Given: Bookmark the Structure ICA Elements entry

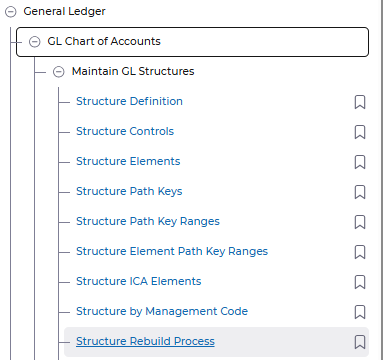Looking at the screenshot, I should (360, 282).
